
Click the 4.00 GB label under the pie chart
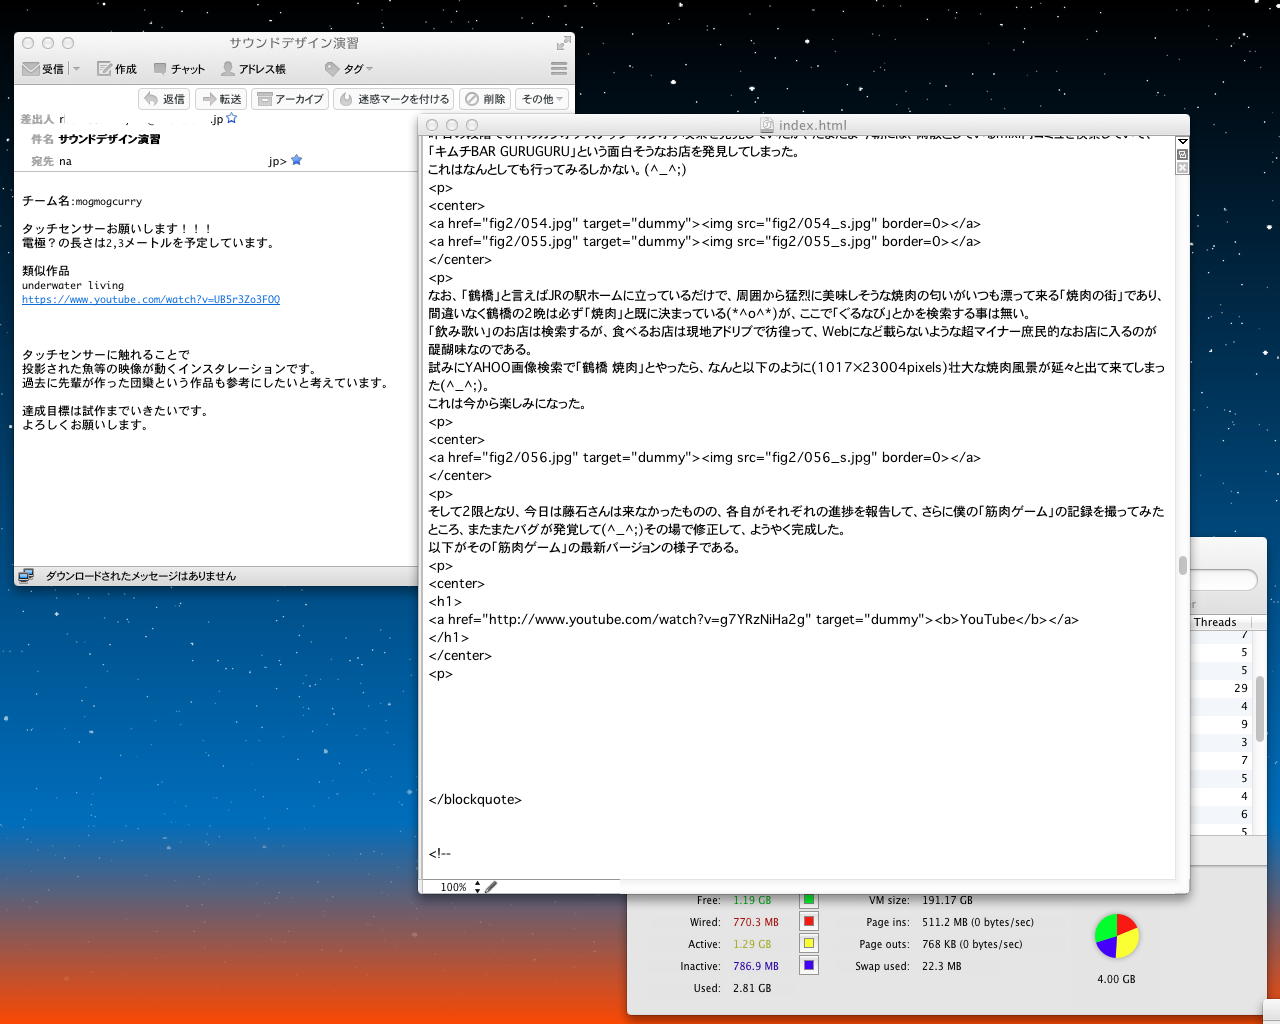tap(1116, 979)
